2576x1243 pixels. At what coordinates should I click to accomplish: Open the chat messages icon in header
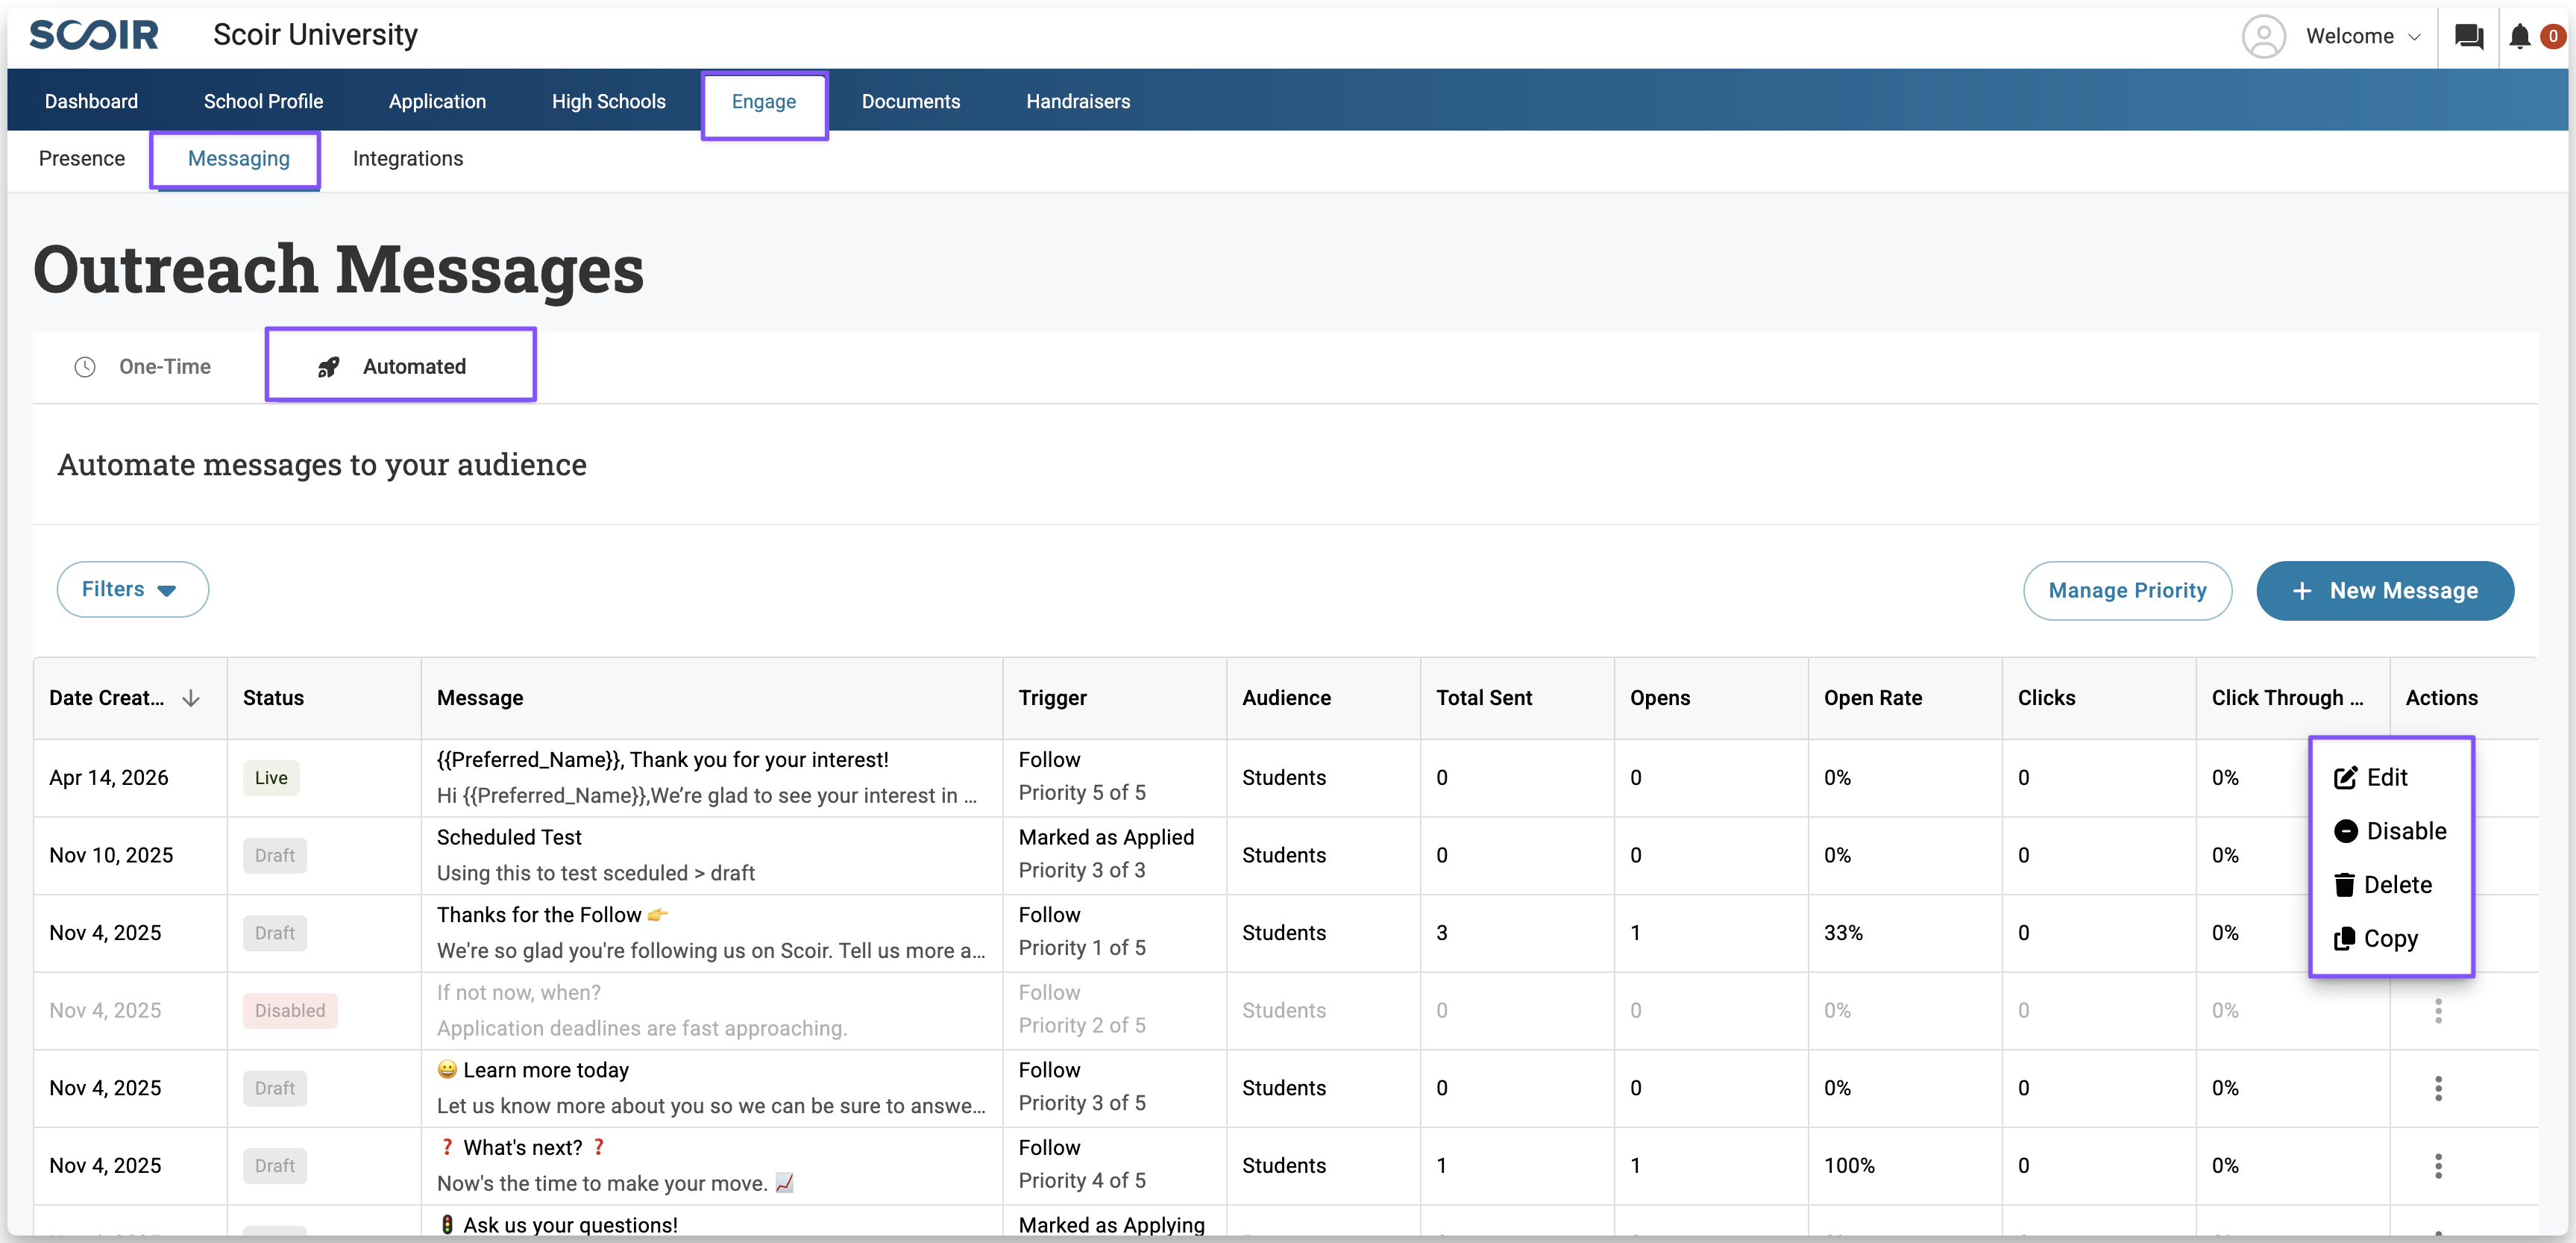(2468, 37)
